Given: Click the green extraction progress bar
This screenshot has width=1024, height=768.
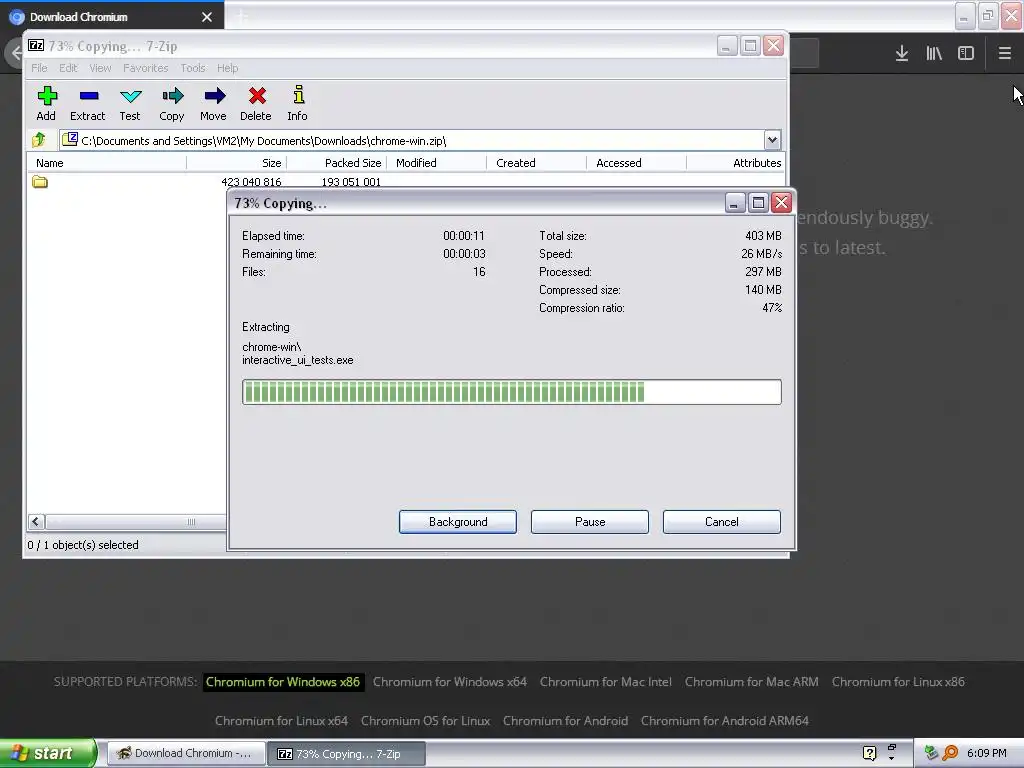Looking at the screenshot, I should click(511, 392).
